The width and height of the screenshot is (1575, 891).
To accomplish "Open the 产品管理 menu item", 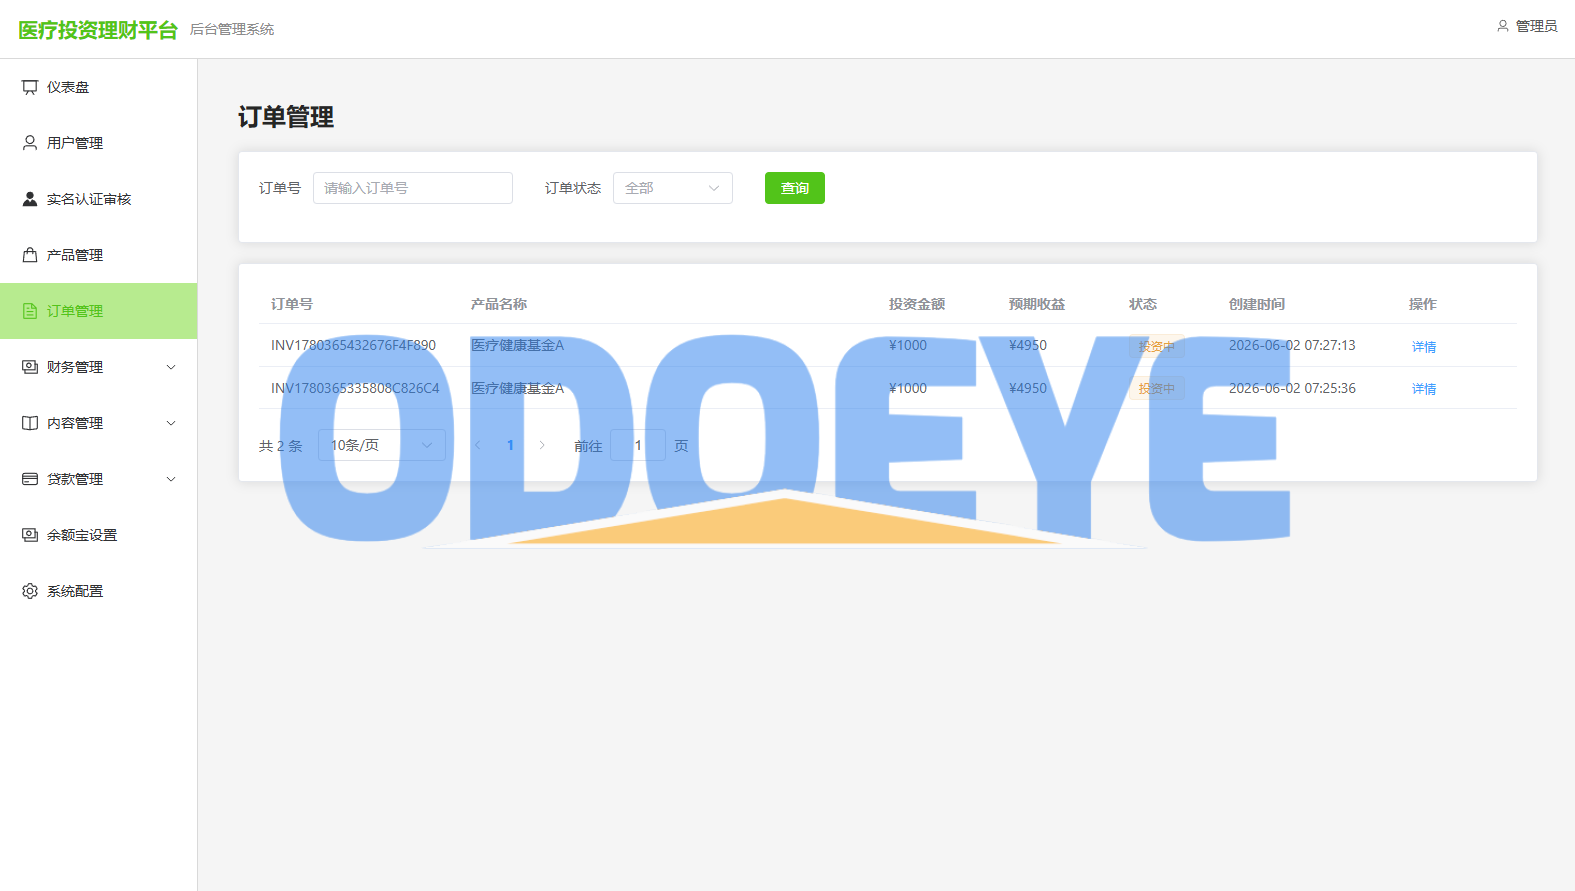I will pos(99,255).
